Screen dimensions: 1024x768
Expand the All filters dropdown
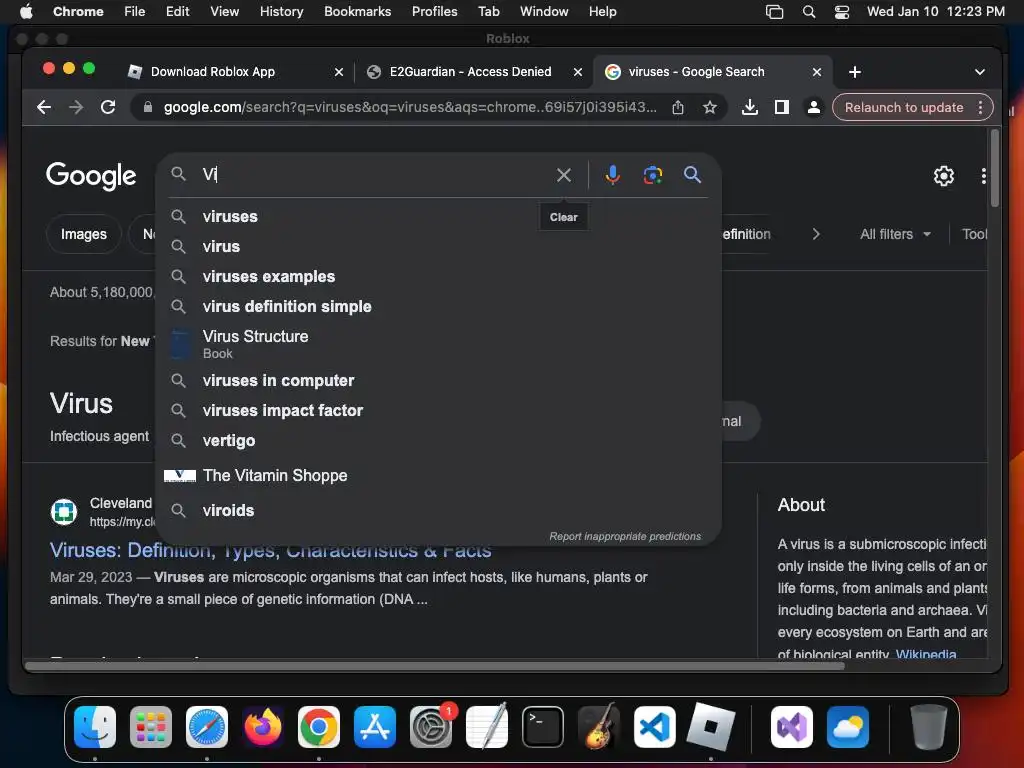point(895,234)
